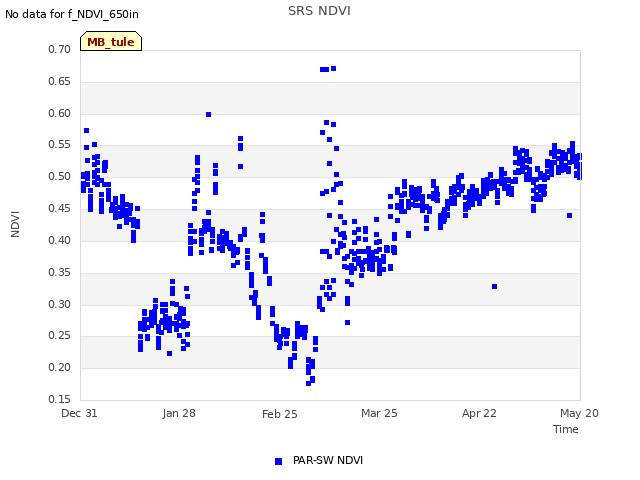The height and width of the screenshot is (480, 640).
Task: Click the 0.40 y-axis tick label
Action: (60, 240)
